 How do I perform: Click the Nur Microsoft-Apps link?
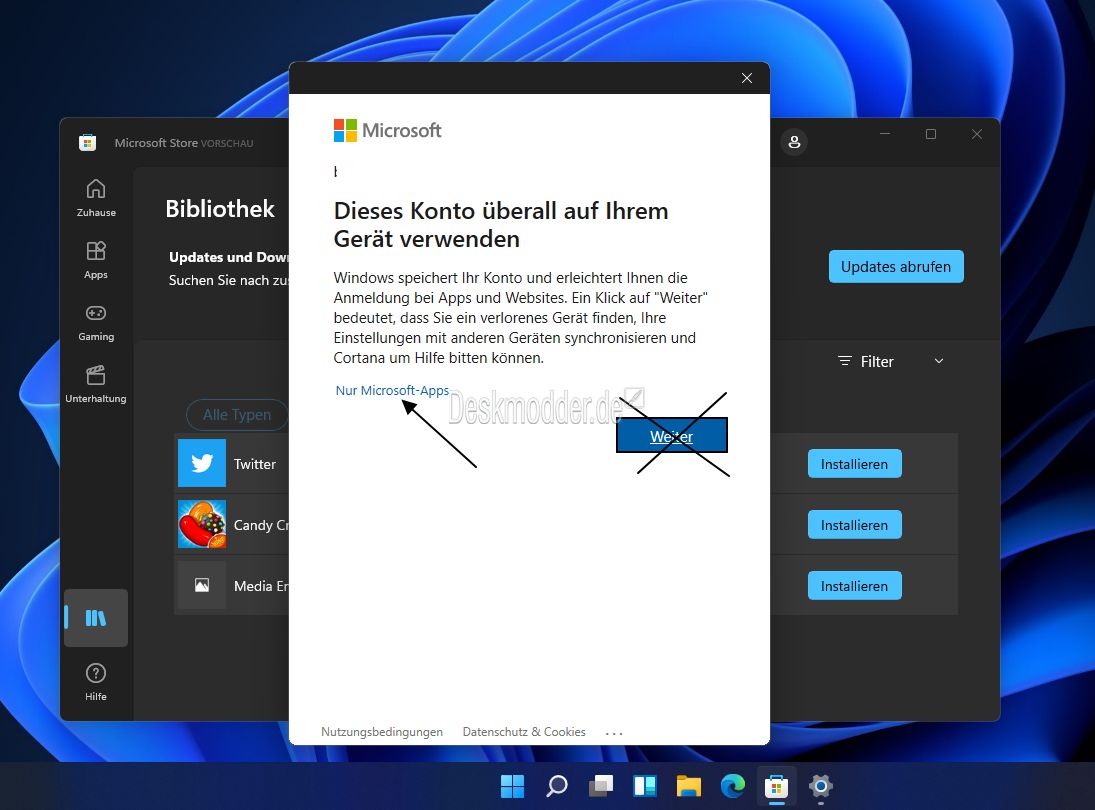(392, 390)
